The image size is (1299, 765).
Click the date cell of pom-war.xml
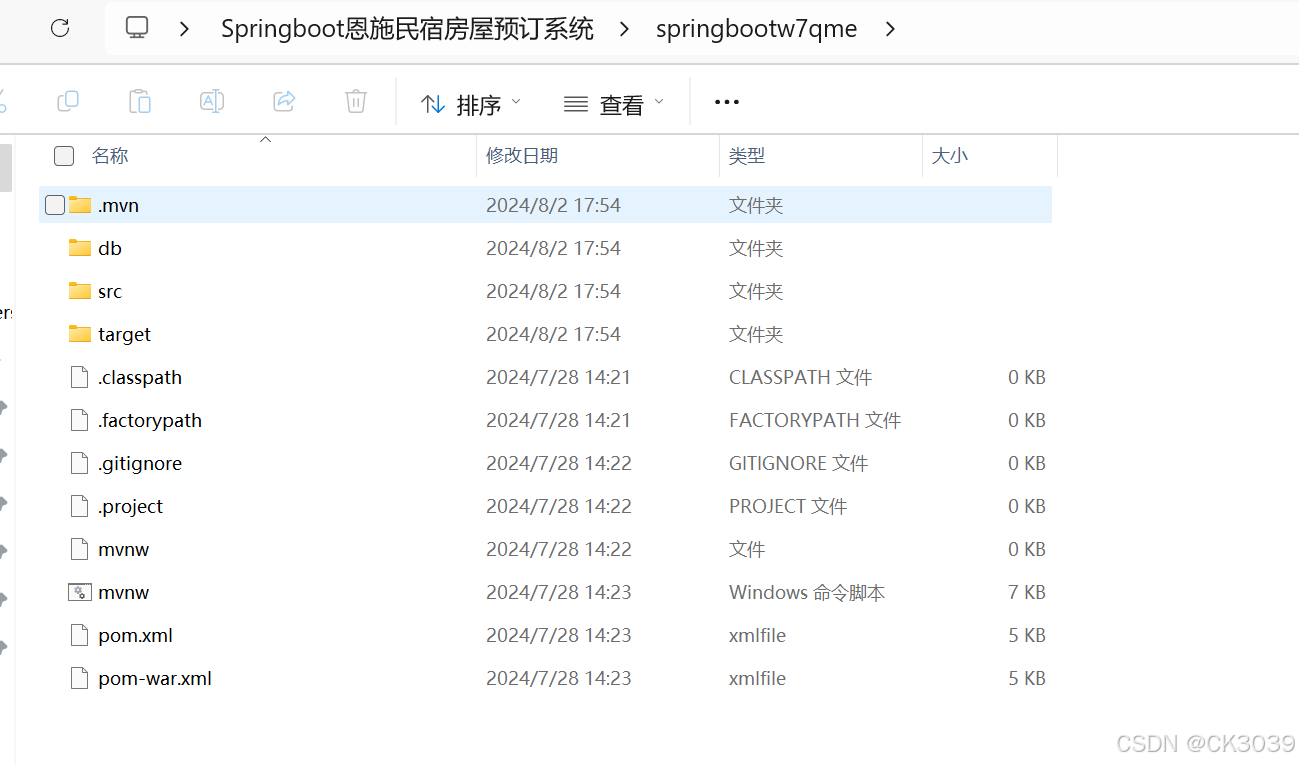pos(559,678)
